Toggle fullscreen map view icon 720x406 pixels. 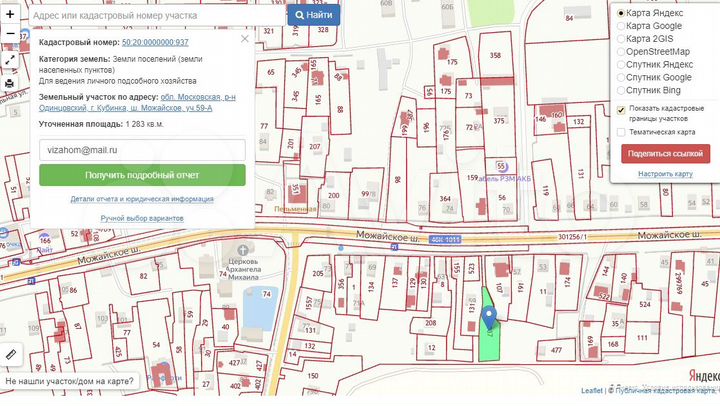pos(10,60)
